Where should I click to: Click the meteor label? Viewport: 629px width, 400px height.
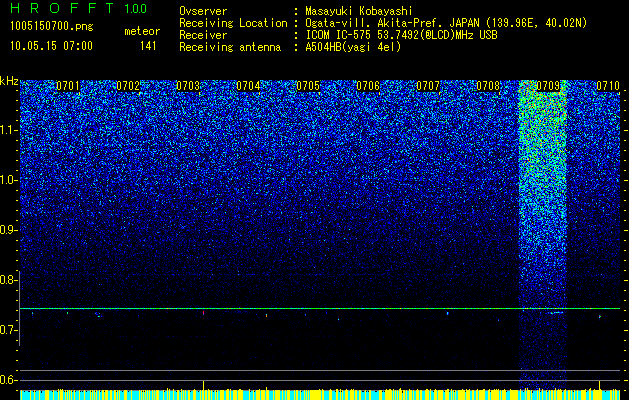[142, 31]
